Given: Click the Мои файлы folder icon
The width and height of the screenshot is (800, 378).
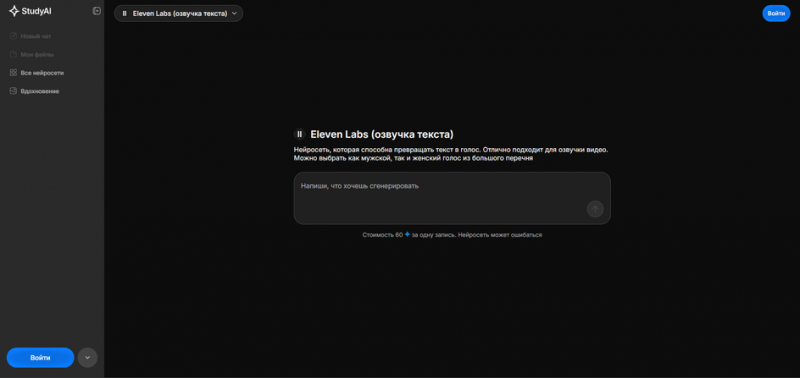Looking at the screenshot, I should click(13, 55).
